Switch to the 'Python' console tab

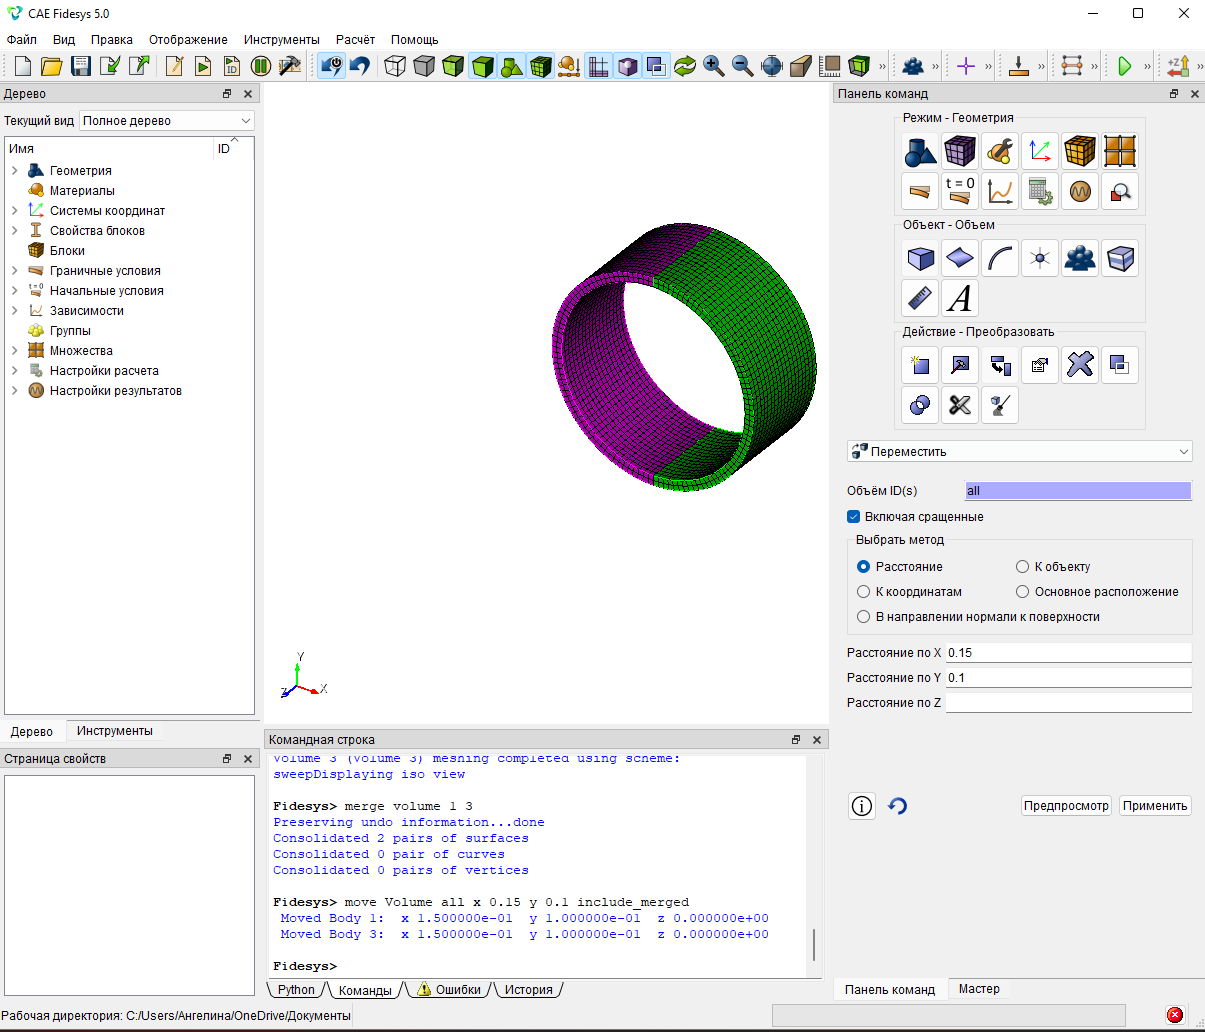point(296,990)
